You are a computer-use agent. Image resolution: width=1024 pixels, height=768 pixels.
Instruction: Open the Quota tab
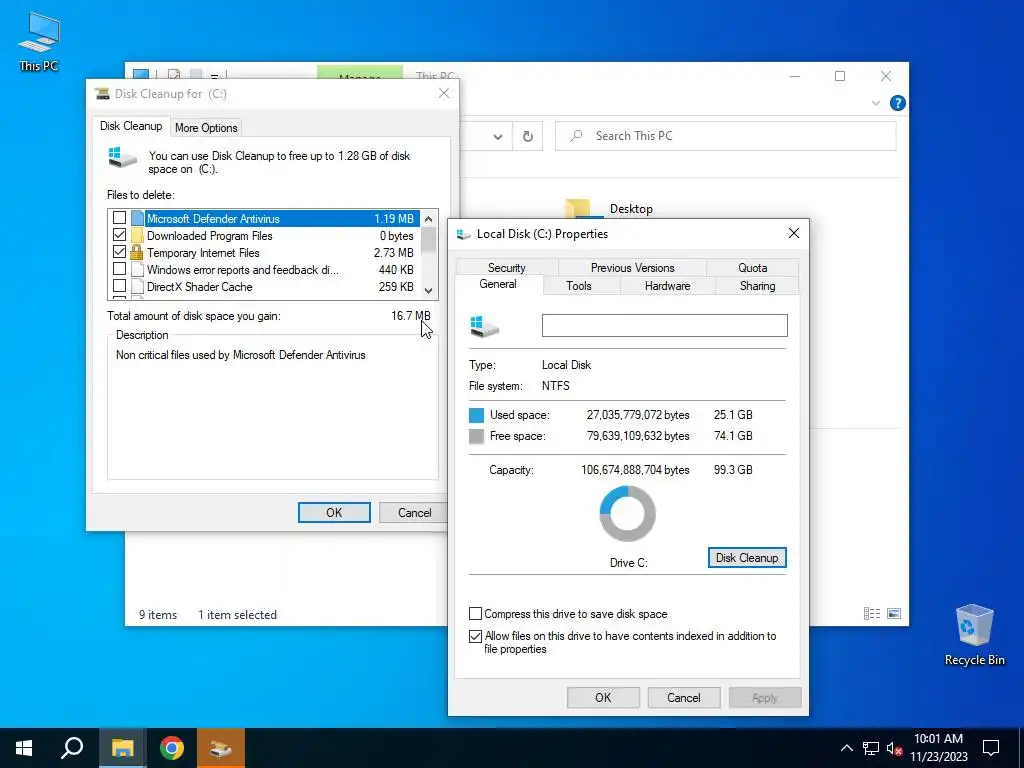pos(752,268)
